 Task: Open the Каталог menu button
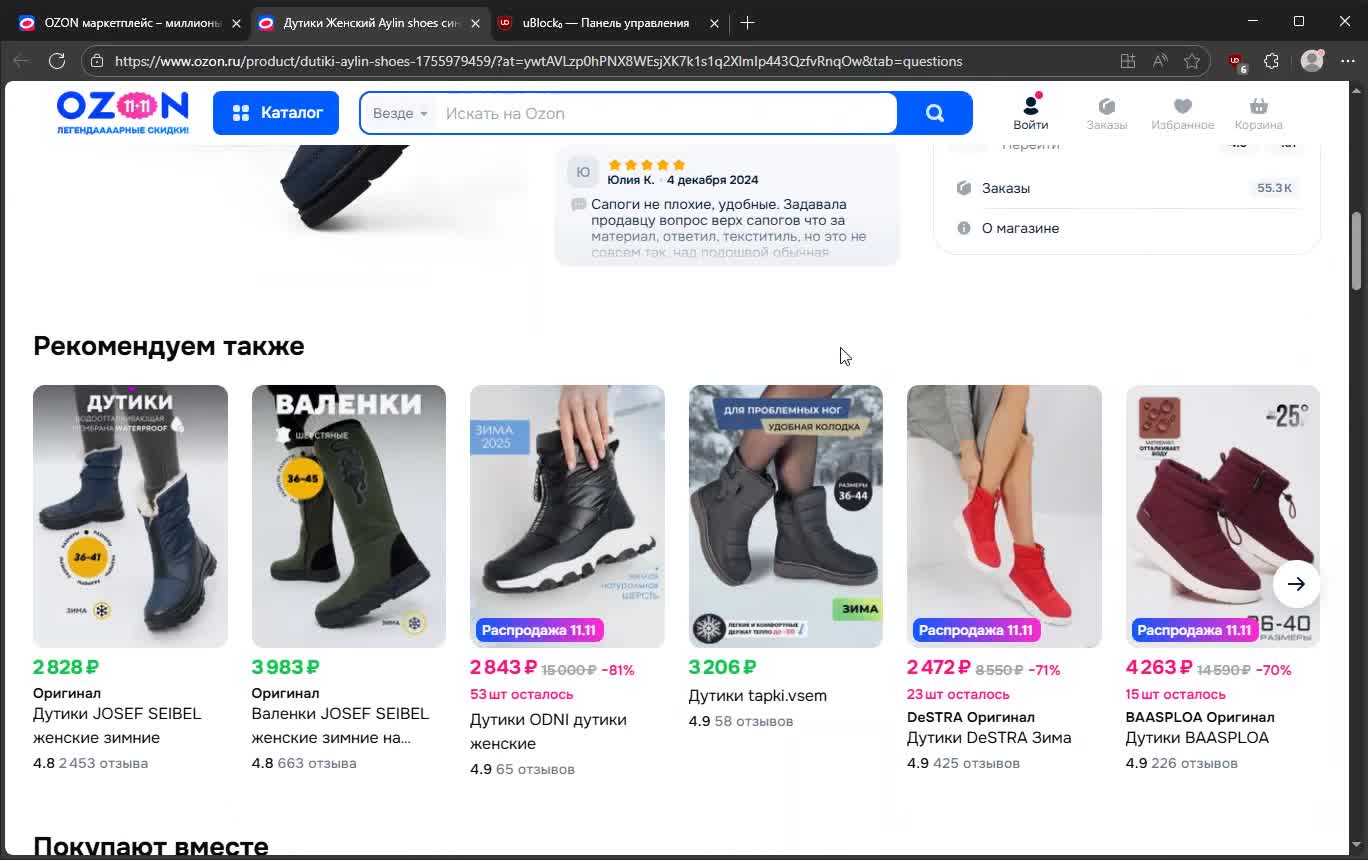(276, 113)
